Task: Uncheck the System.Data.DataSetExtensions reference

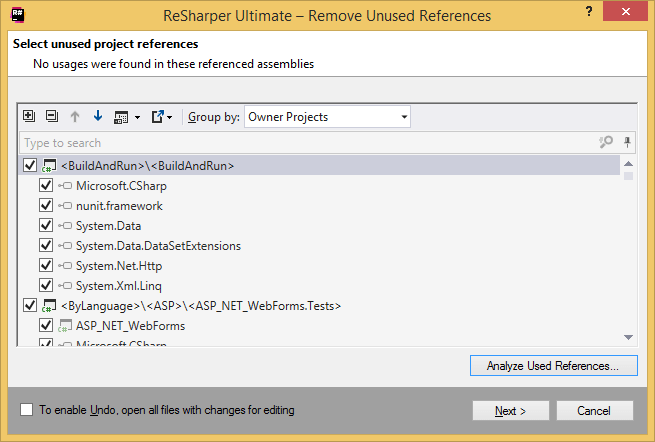Action: tap(45, 246)
